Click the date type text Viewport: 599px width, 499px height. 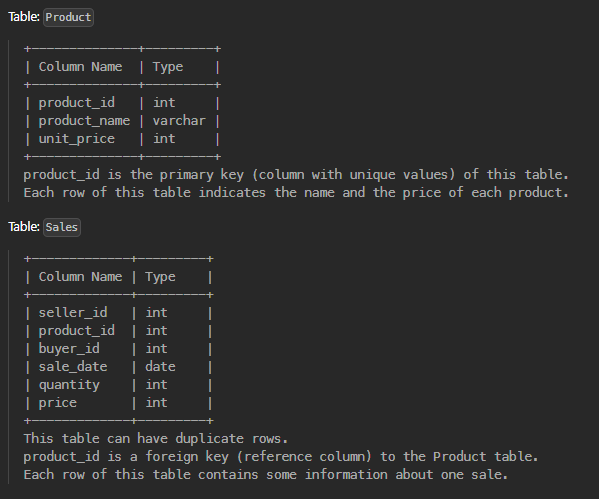coord(160,367)
